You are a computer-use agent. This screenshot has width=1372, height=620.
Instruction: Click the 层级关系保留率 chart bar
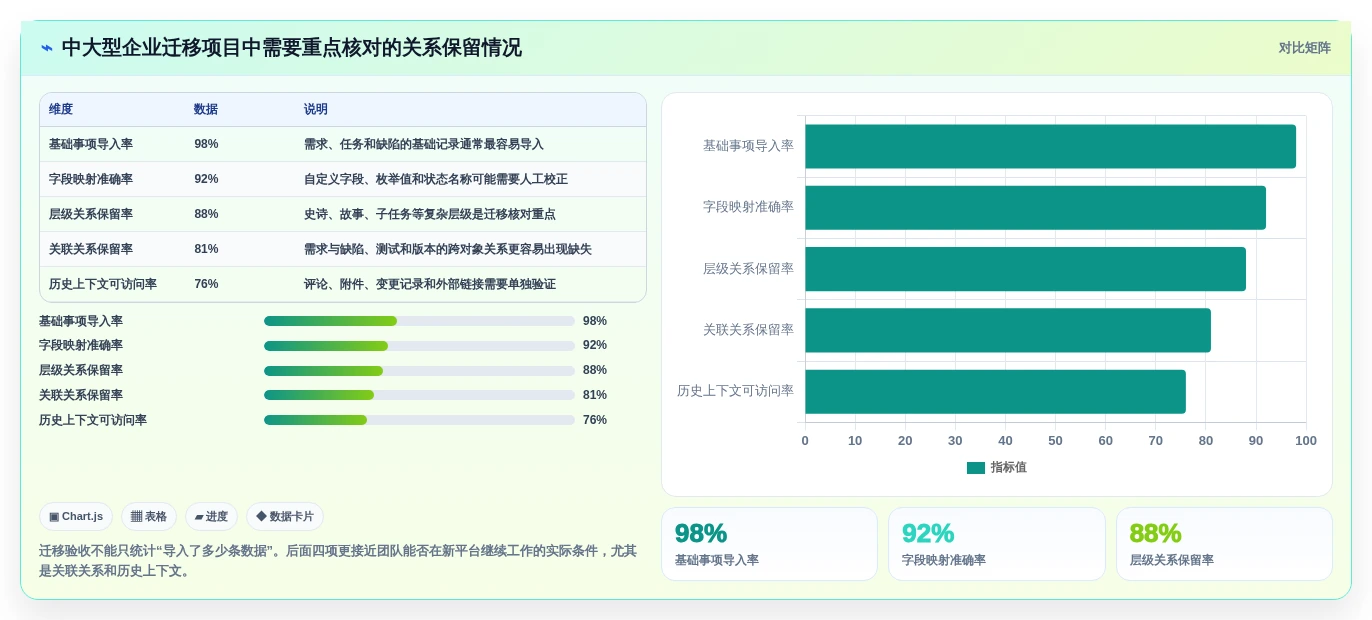[x=1025, y=269]
